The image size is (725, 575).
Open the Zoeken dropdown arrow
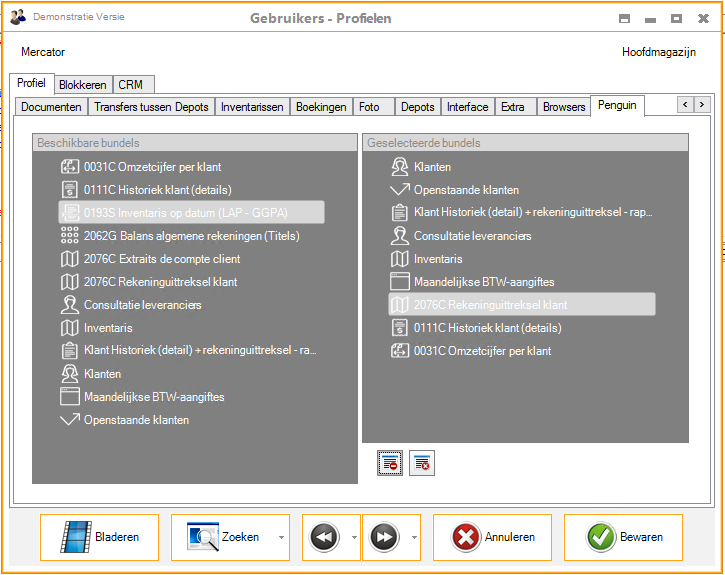point(281,538)
